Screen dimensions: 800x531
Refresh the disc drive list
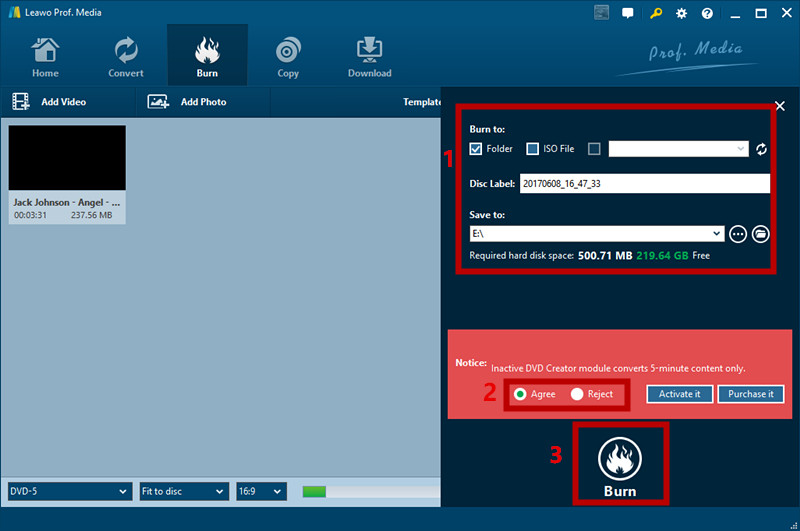click(x=761, y=149)
